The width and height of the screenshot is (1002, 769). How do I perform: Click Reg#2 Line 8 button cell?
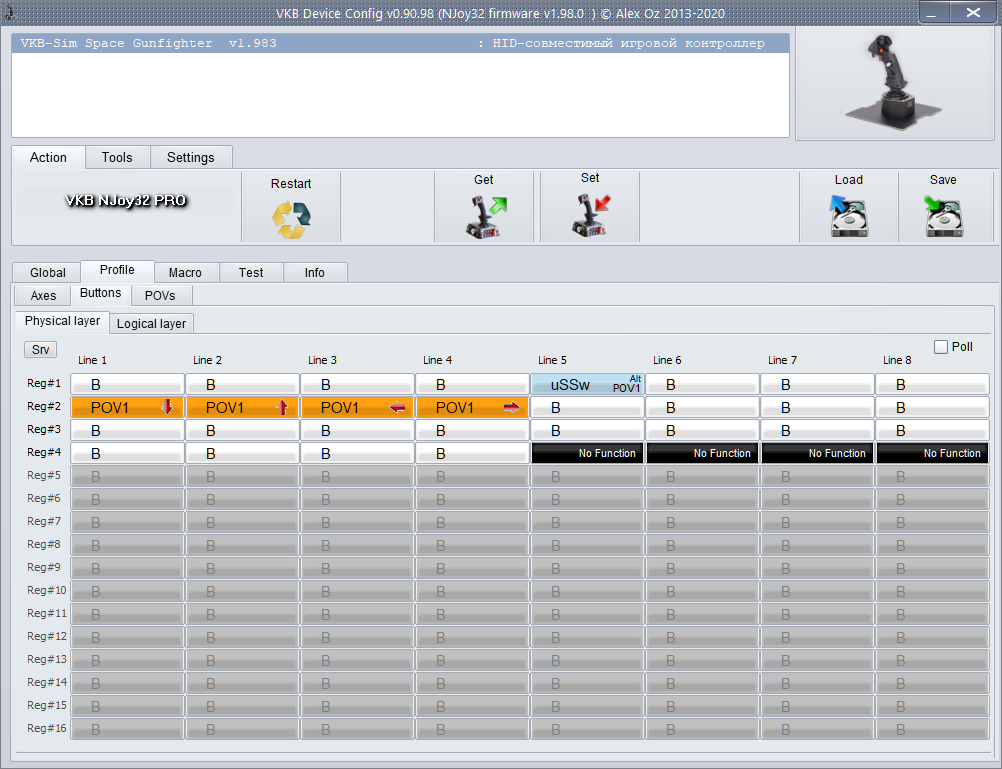(x=932, y=407)
